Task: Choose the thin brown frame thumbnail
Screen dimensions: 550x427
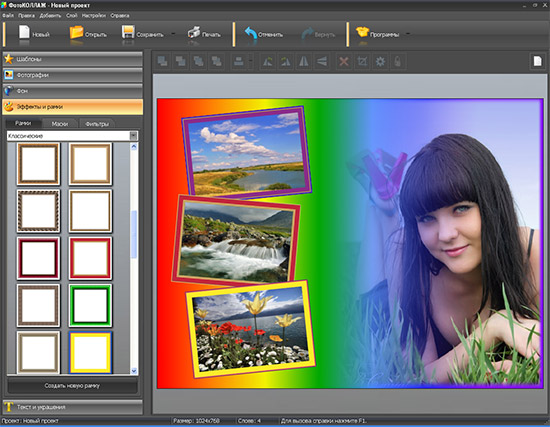Action: (90, 211)
